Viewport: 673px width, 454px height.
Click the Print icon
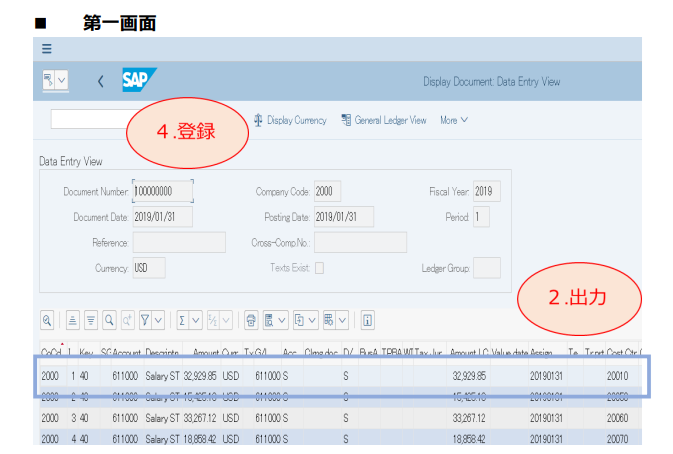pos(251,320)
